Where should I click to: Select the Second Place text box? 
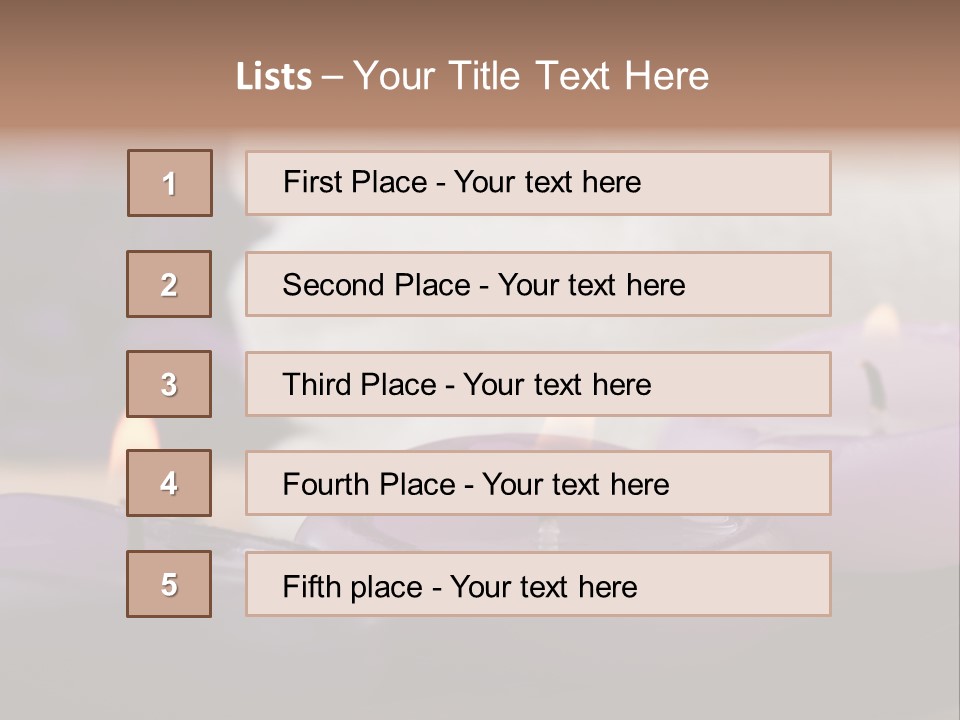484,285
